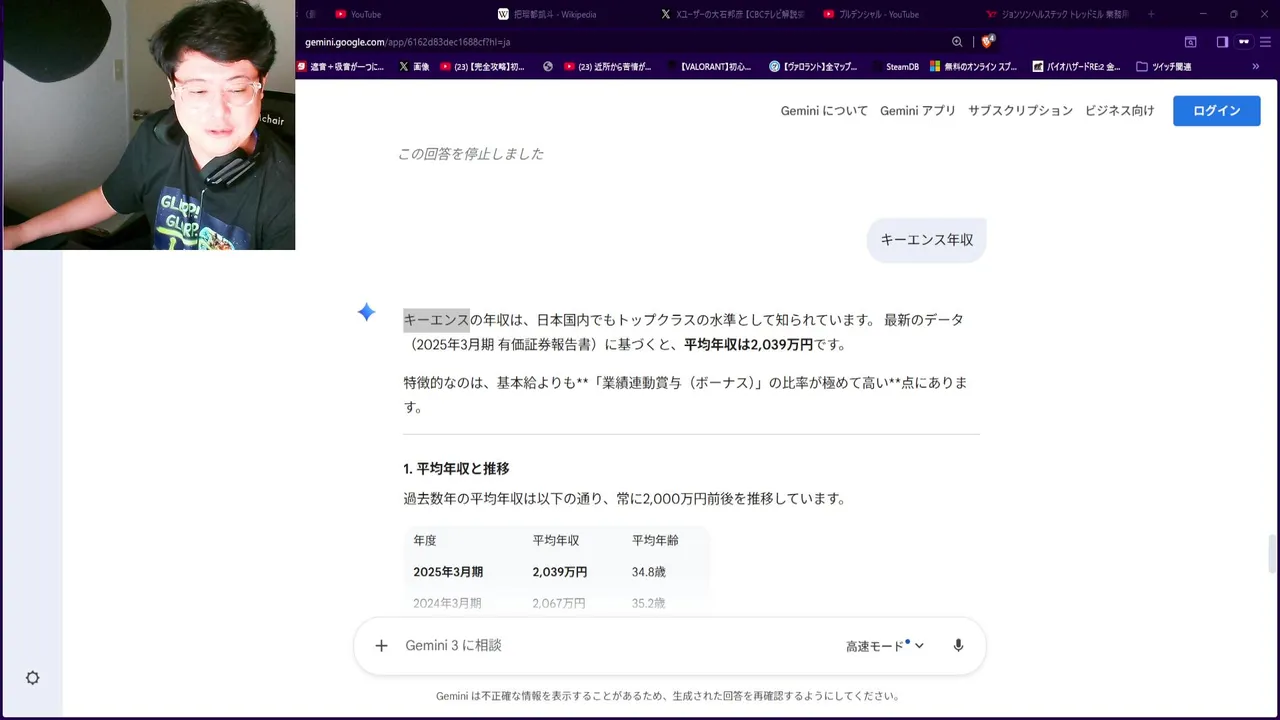Click the 1. 平均年収と推移 heading

pyautogui.click(x=456, y=469)
